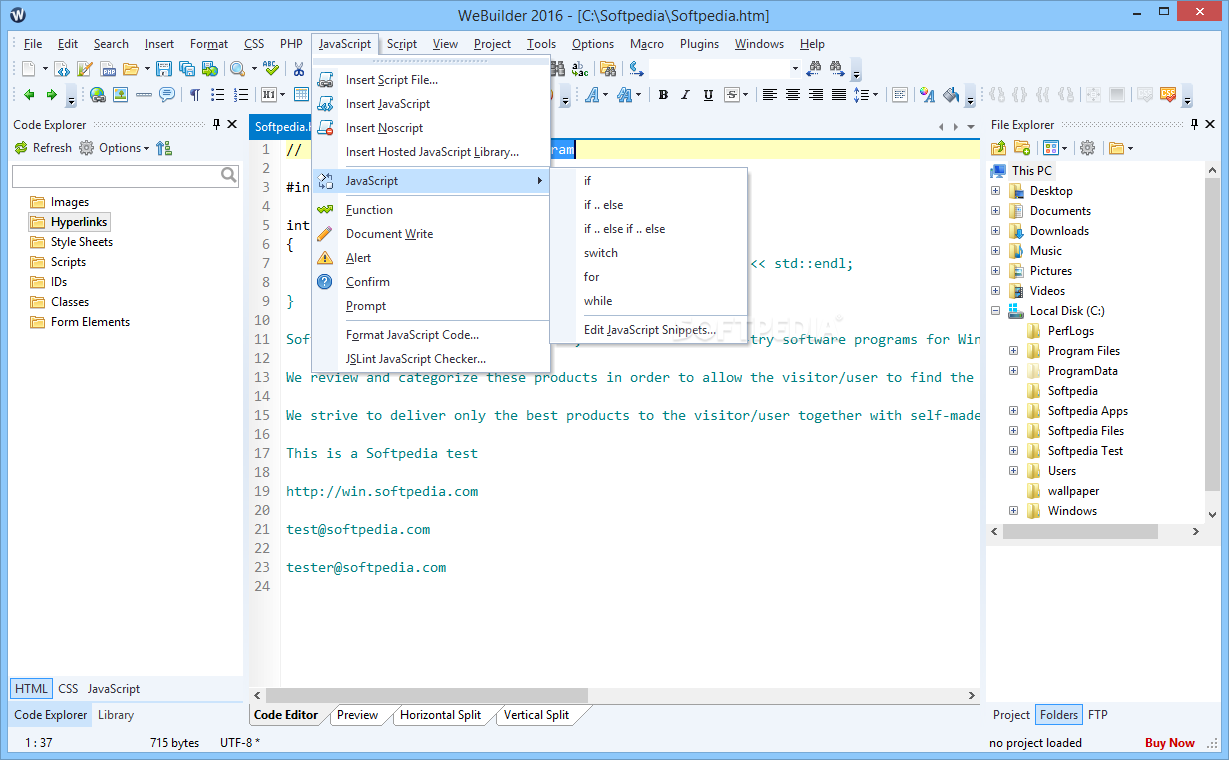
Task: Click the spell check ABC icon
Action: coord(271,68)
